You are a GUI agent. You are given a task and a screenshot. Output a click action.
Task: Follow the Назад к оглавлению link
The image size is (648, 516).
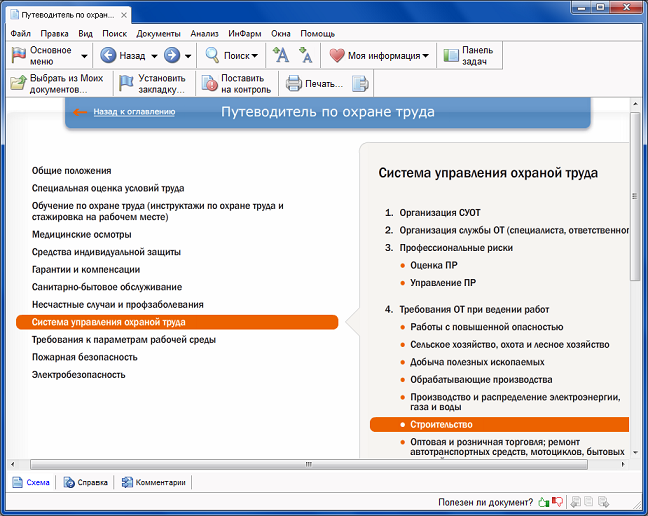click(x=134, y=112)
